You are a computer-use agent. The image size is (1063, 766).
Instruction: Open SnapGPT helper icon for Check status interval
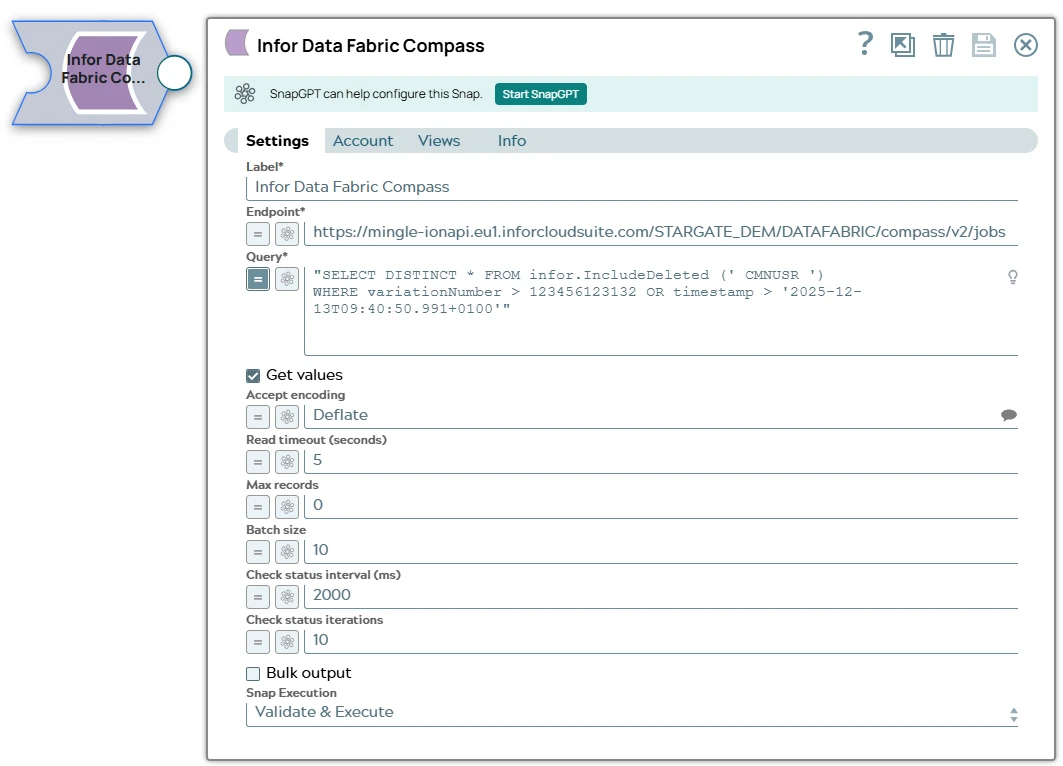pyautogui.click(x=287, y=597)
